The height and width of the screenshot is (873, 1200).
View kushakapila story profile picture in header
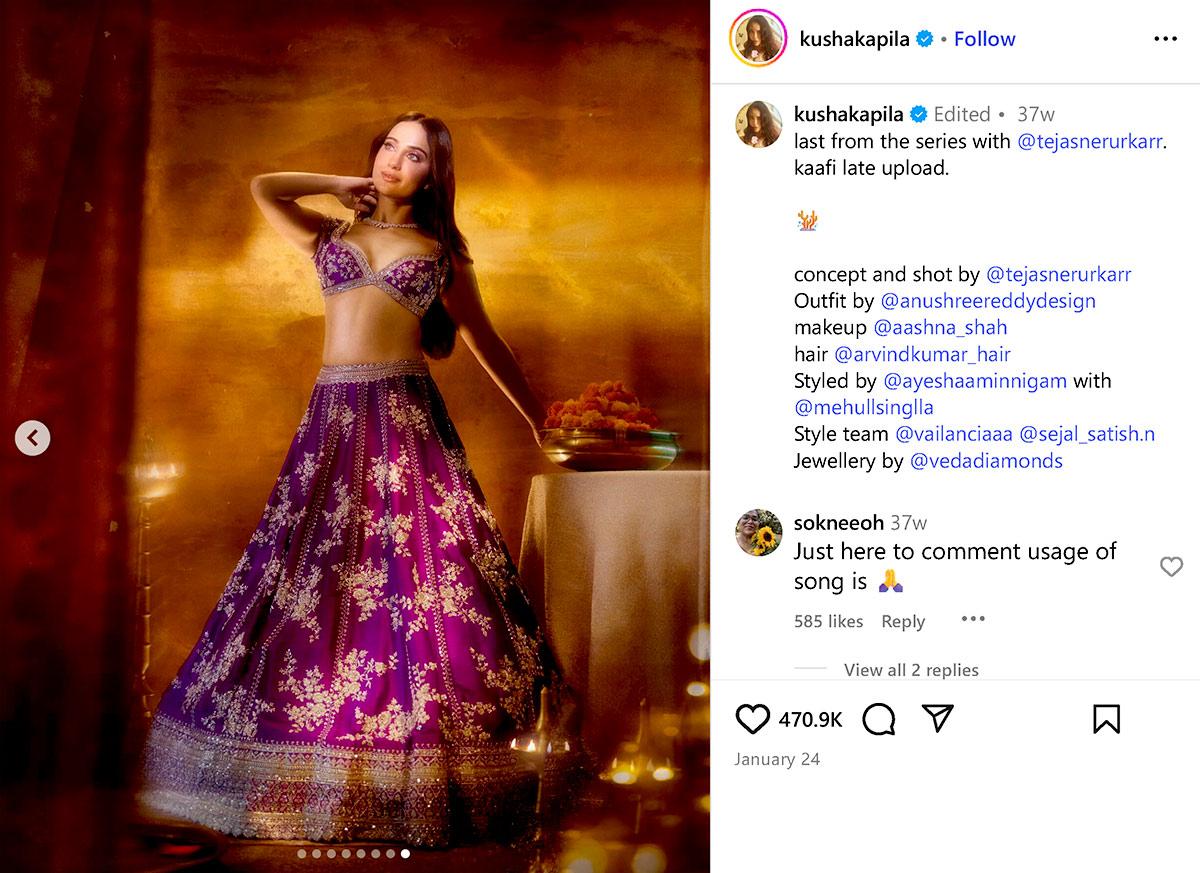tap(759, 39)
